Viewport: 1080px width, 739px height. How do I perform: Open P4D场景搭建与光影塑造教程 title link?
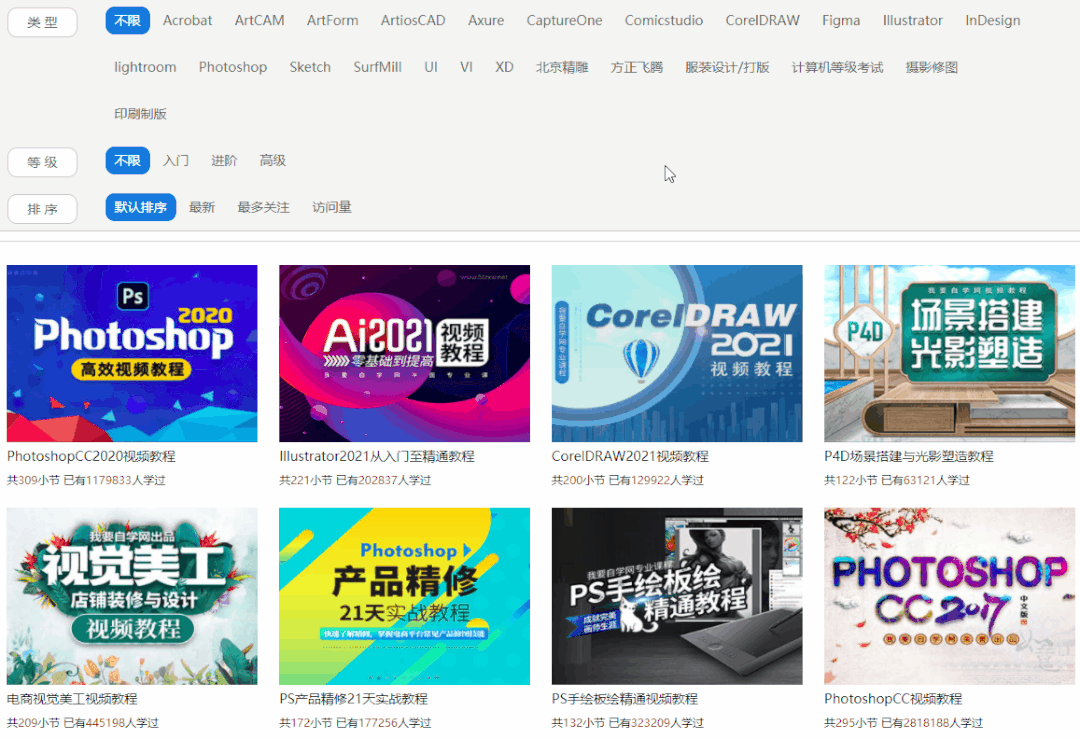pos(908,456)
